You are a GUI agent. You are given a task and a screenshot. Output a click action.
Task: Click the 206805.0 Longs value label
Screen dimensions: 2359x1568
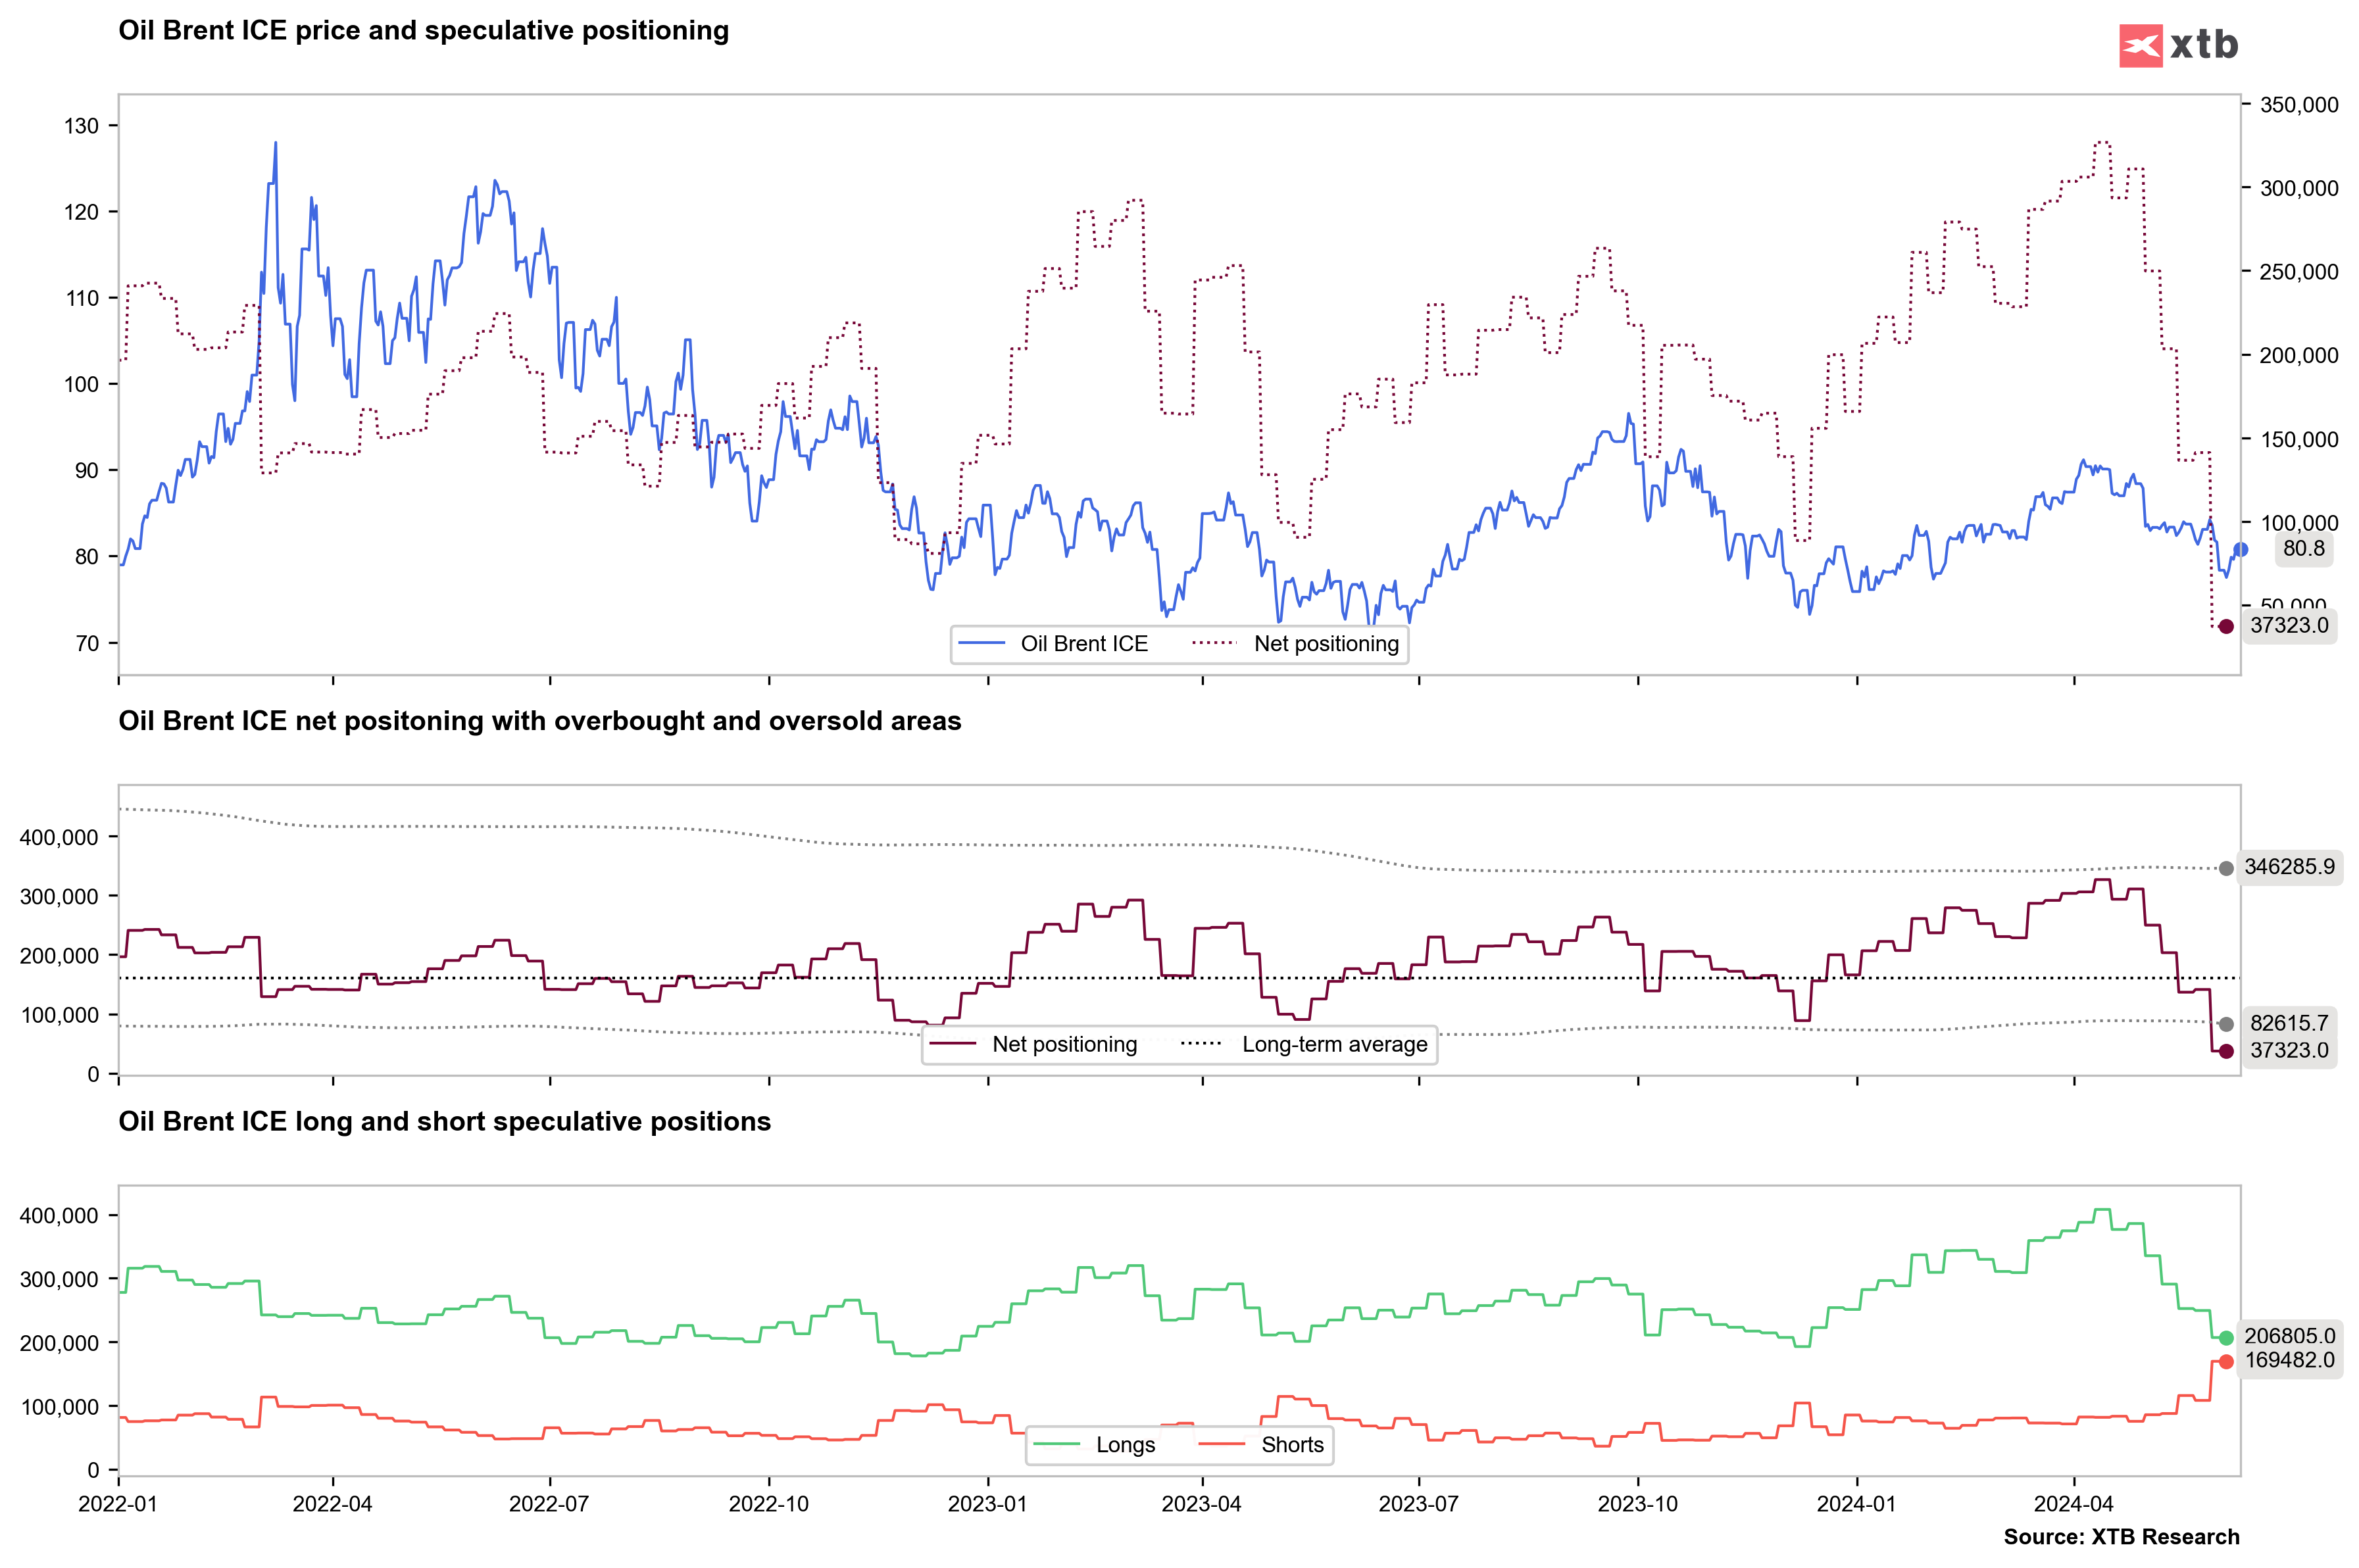click(x=2289, y=1336)
